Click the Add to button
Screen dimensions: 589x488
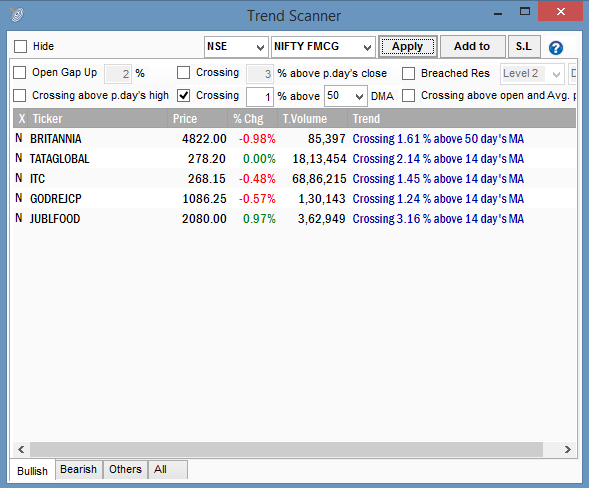tap(472, 47)
